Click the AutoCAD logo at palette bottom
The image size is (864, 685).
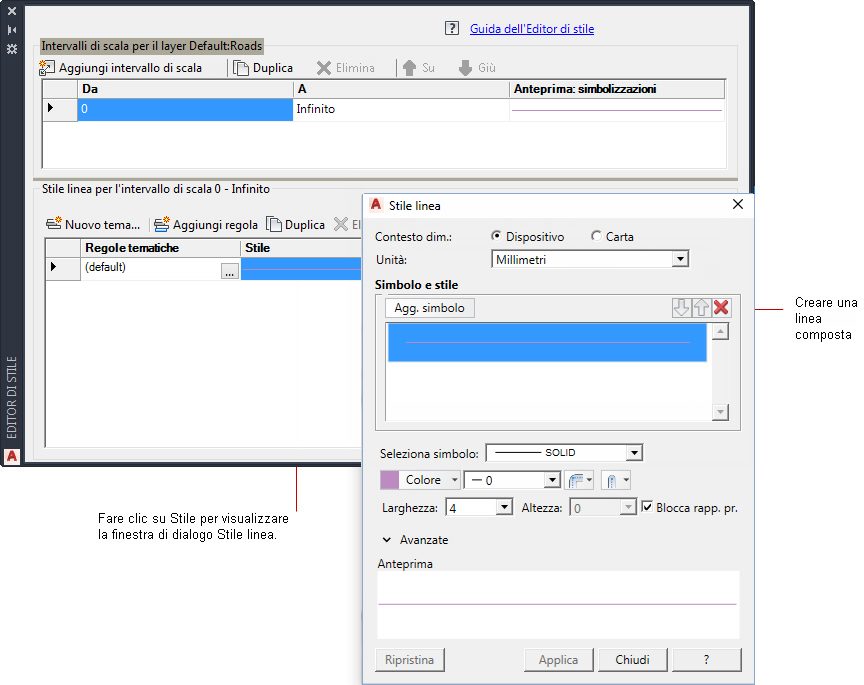[12, 456]
